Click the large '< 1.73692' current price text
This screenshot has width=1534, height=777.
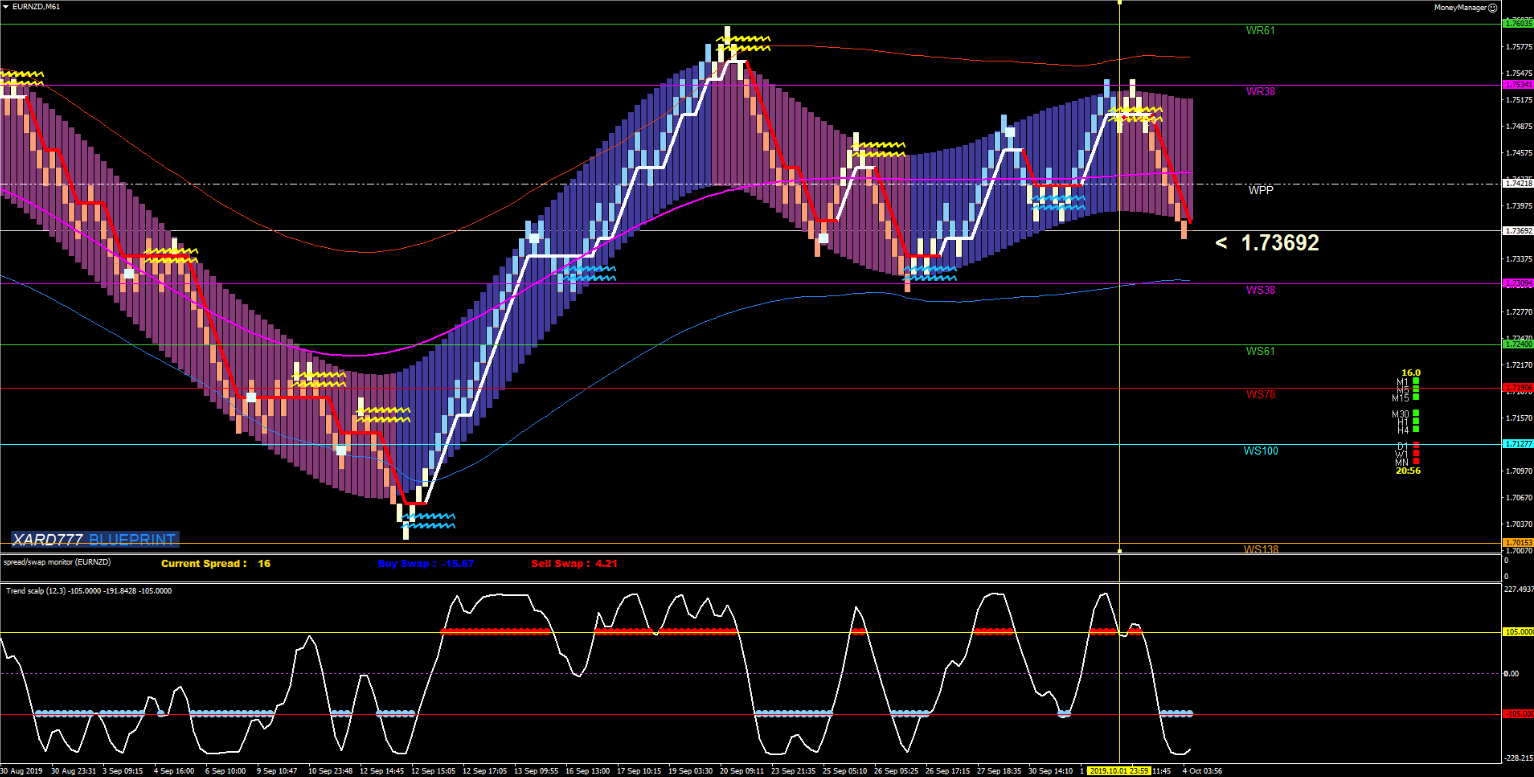1267,243
